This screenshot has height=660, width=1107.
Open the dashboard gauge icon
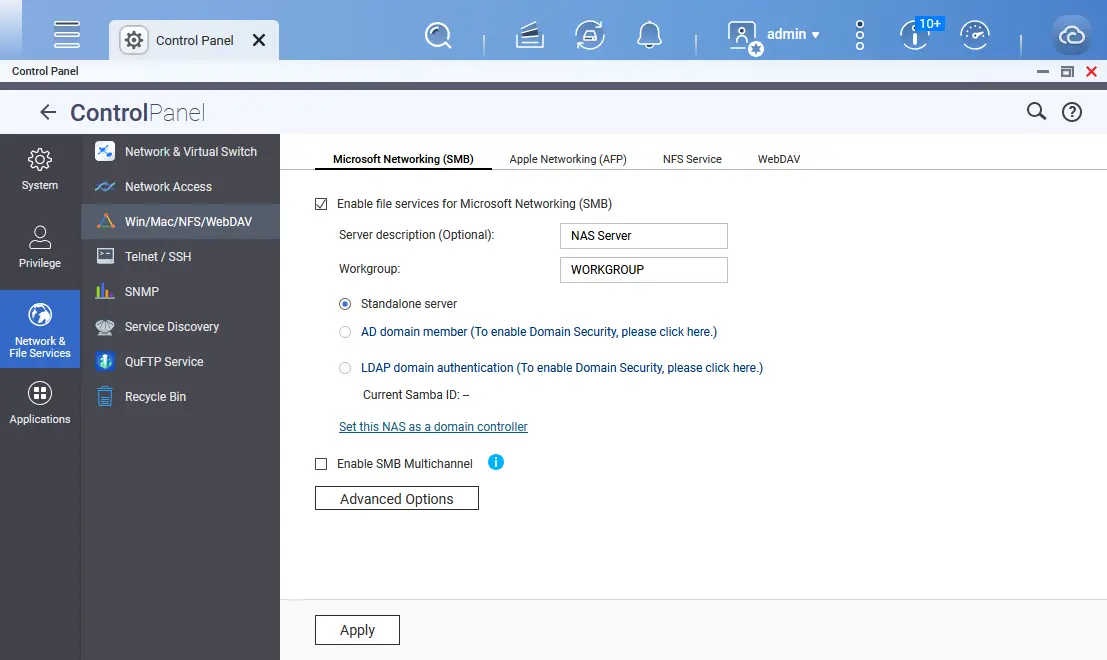(x=974, y=35)
